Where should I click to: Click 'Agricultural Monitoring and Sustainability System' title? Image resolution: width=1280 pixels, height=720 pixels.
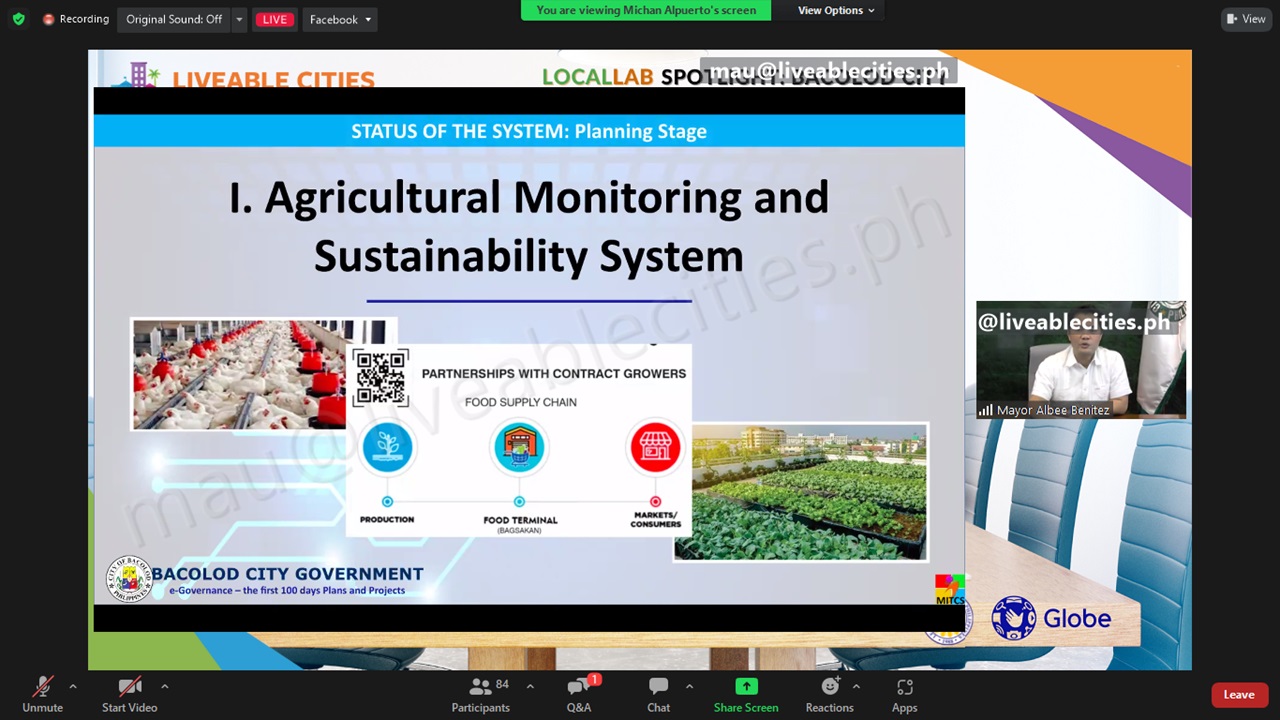click(529, 226)
